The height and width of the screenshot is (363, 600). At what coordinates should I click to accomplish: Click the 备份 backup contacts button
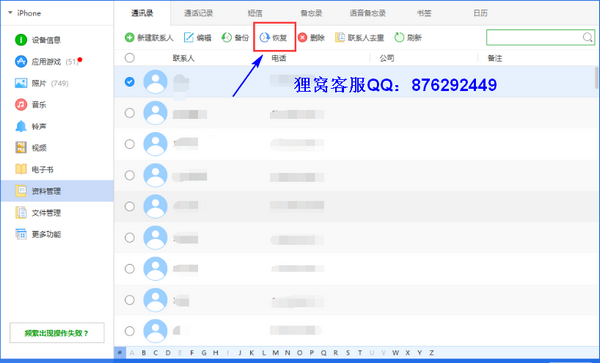[x=235, y=37]
